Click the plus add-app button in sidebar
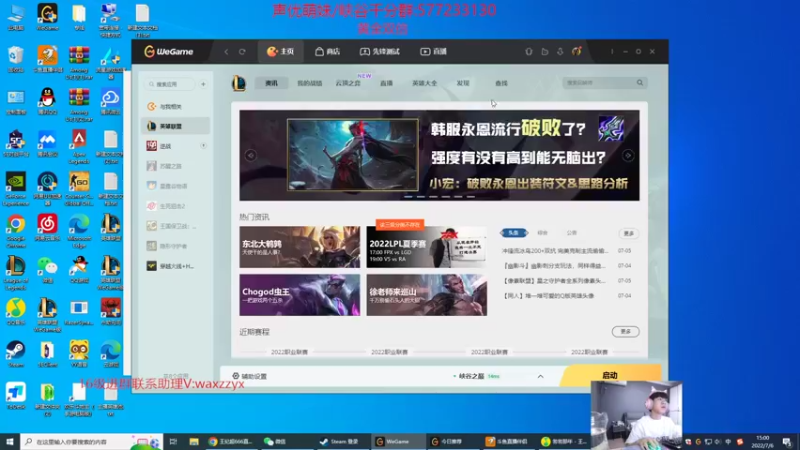 (203, 84)
